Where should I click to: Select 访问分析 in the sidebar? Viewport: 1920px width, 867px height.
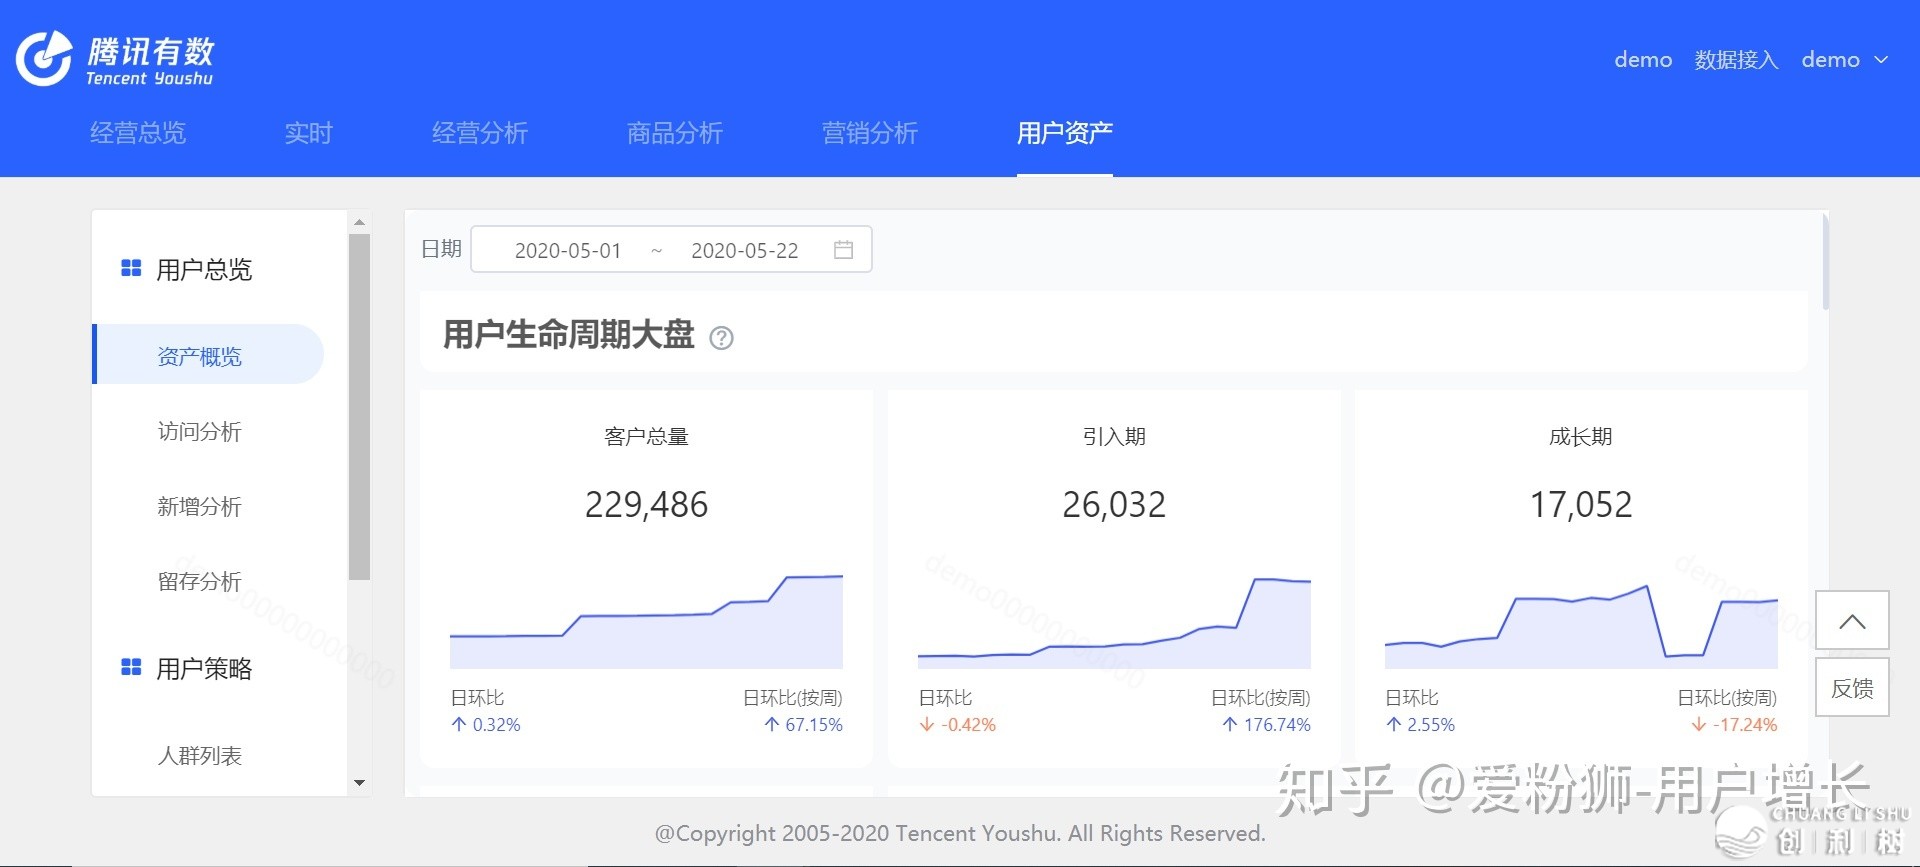(x=199, y=431)
